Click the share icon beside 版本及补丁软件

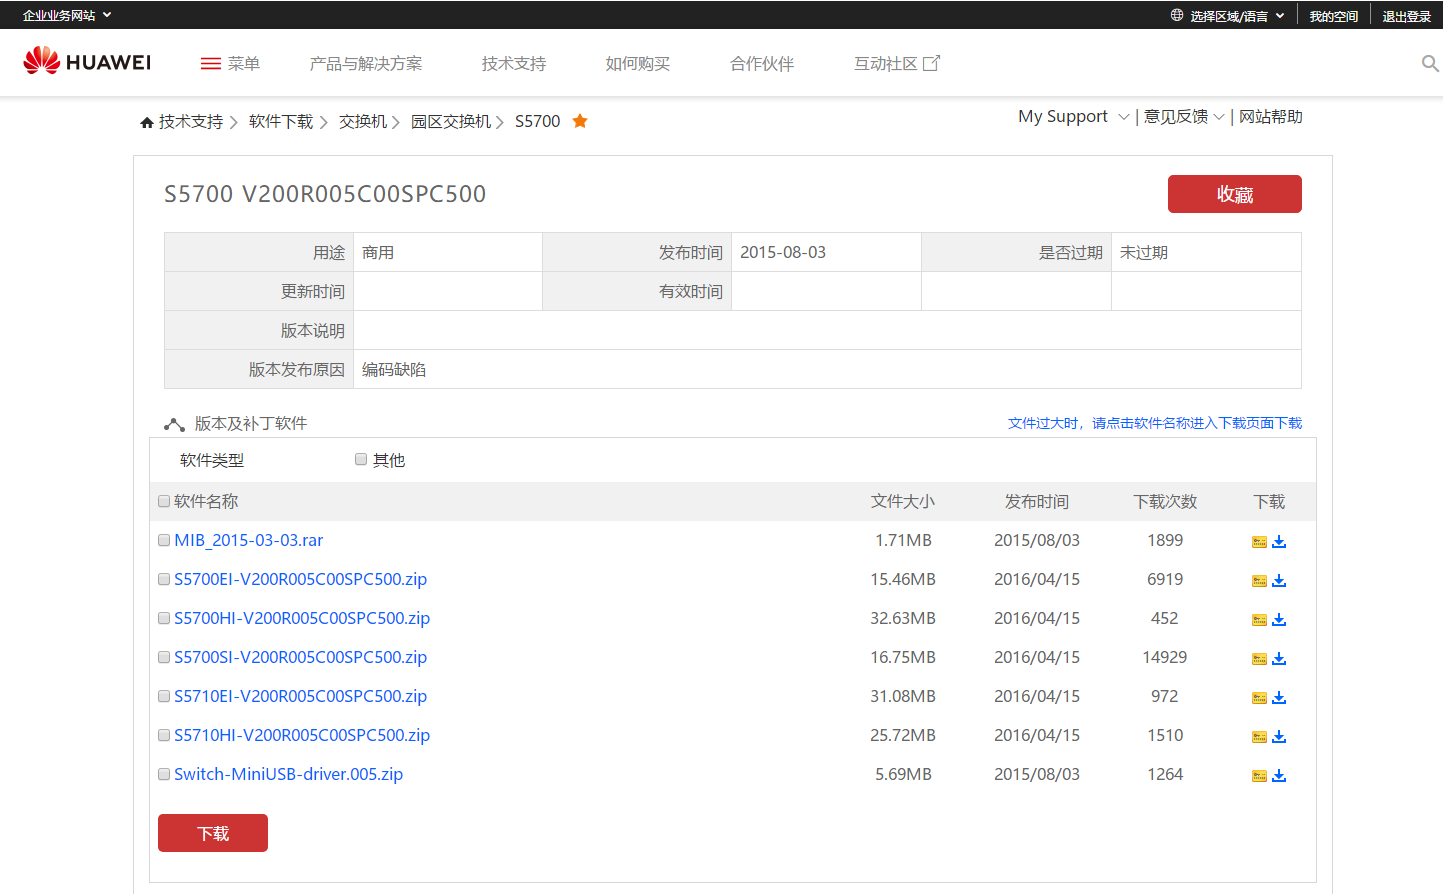[x=174, y=424]
